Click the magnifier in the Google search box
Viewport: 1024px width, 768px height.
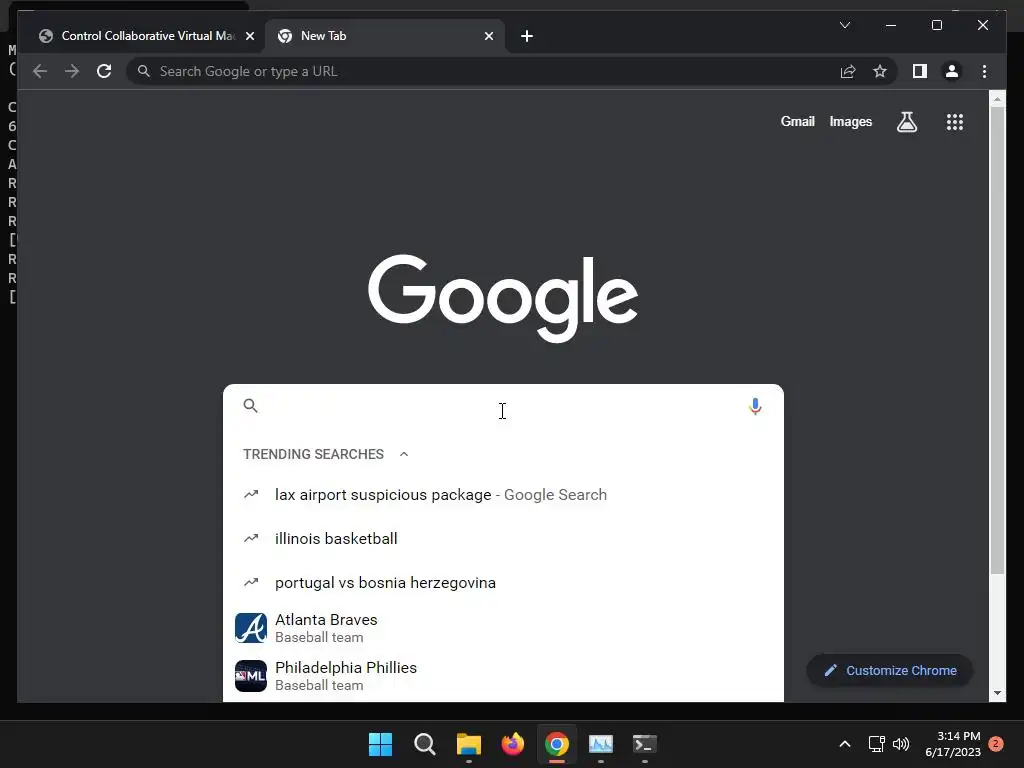(251, 406)
